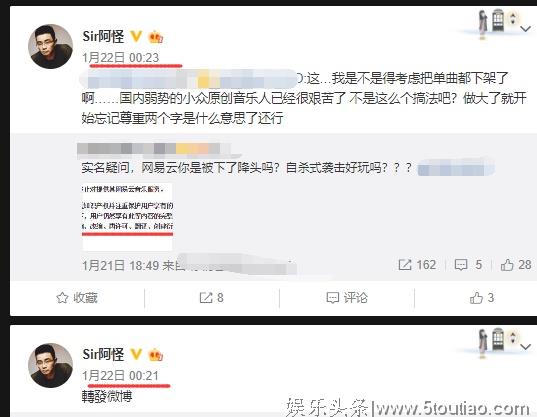537x417 pixels.
Task: Open the 1月22日 00:23 timestamp link
Action: [x=121, y=58]
